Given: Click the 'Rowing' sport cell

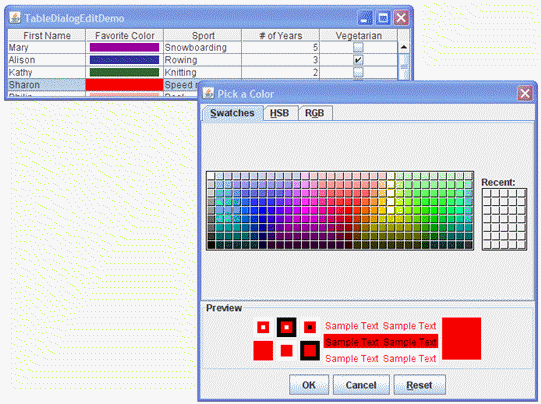Looking at the screenshot, I should pos(203,60).
